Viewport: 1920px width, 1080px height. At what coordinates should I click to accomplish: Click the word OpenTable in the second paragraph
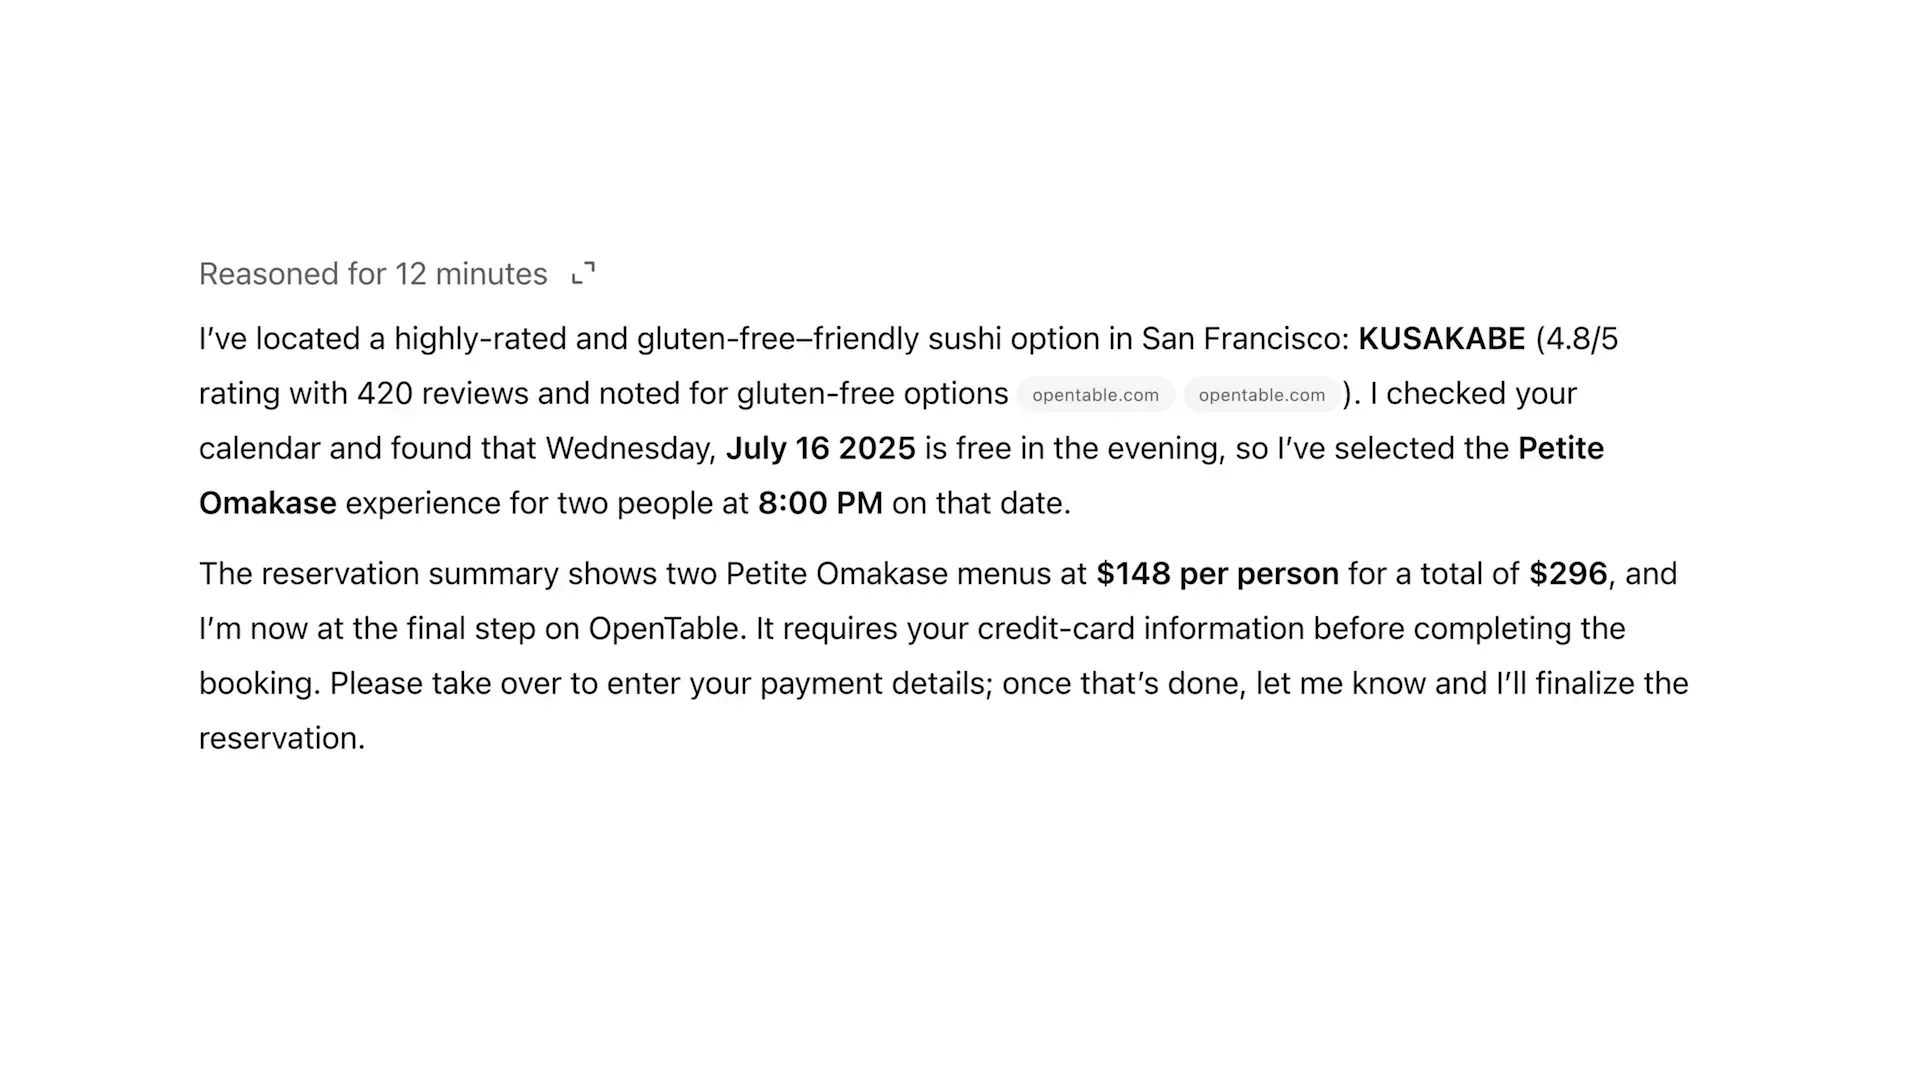click(x=665, y=629)
